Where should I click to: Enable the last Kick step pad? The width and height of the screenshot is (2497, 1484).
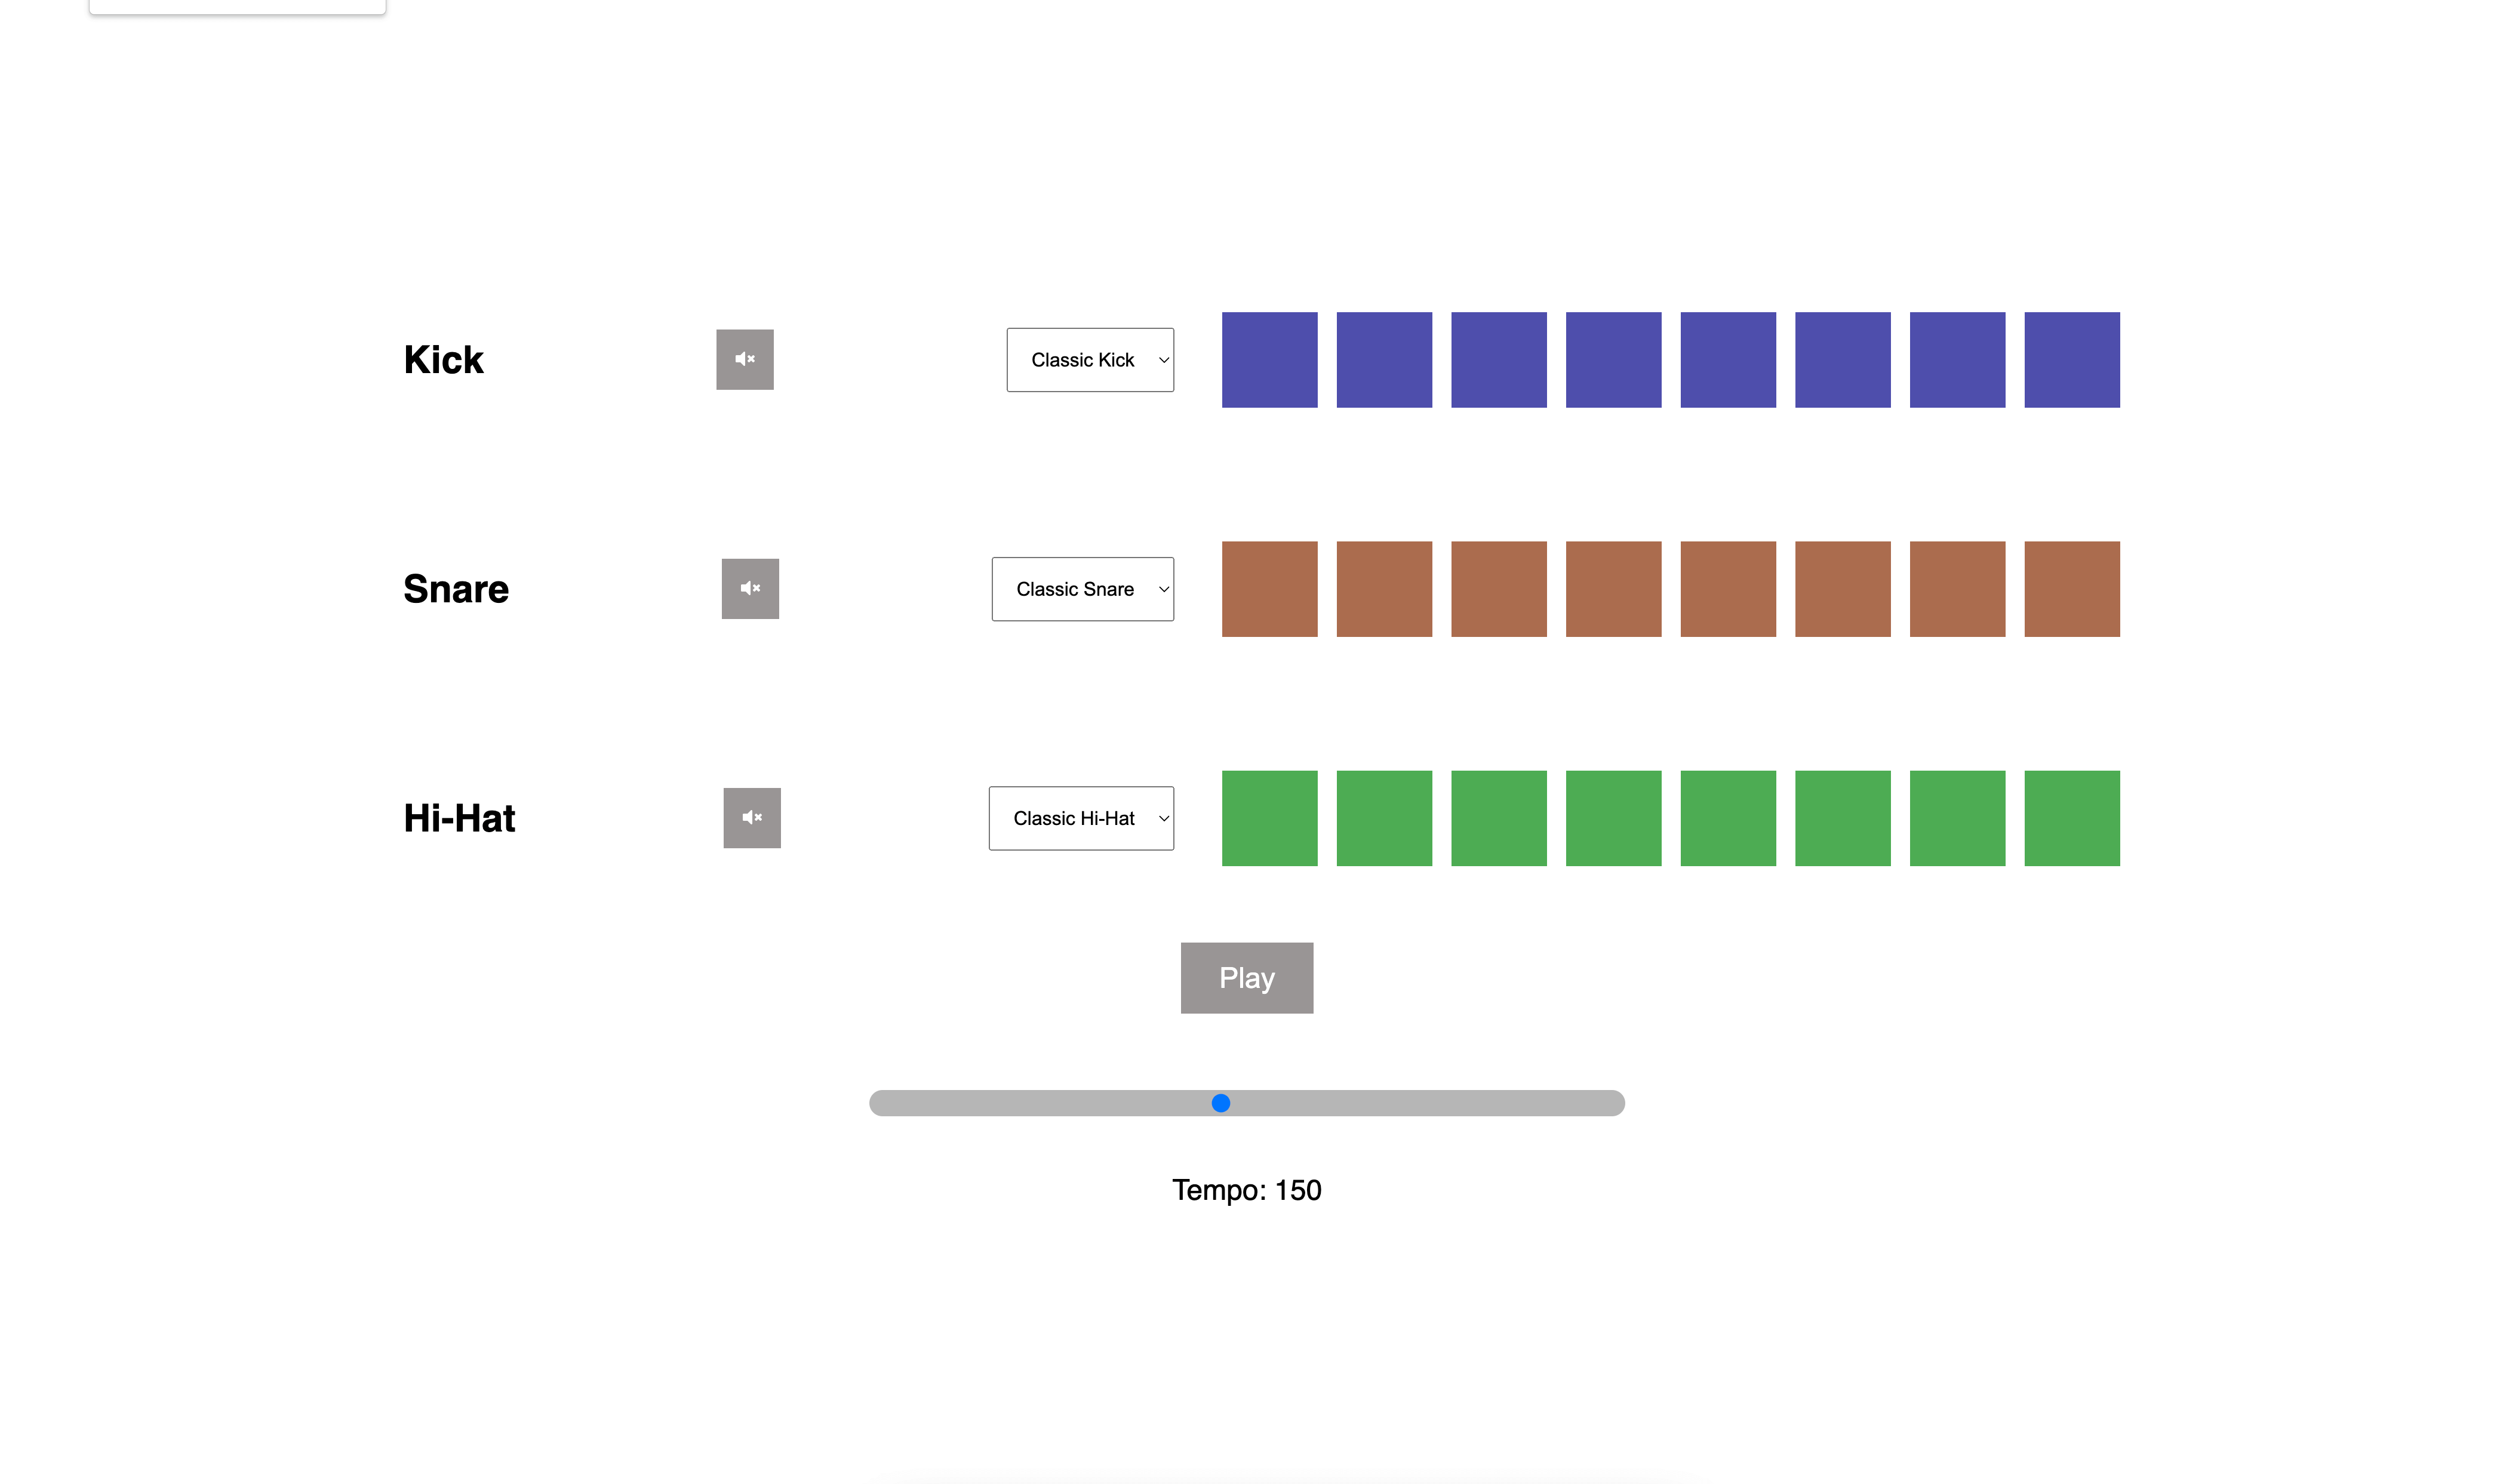[x=2071, y=360]
